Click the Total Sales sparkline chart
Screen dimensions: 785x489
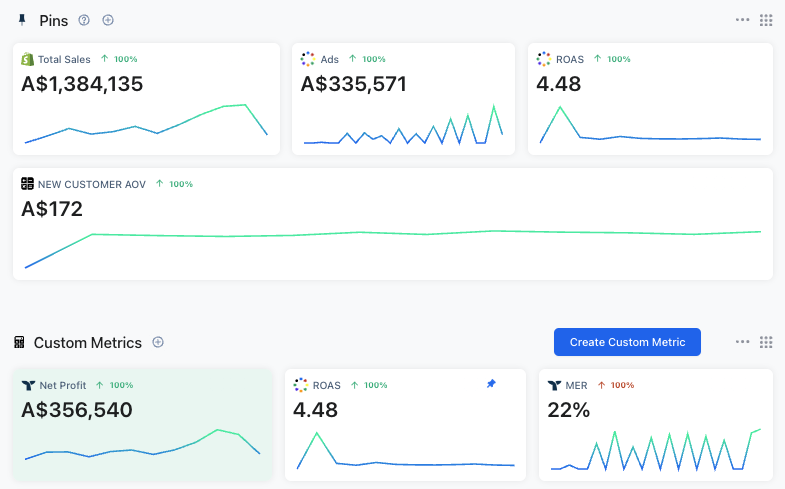tap(146, 124)
